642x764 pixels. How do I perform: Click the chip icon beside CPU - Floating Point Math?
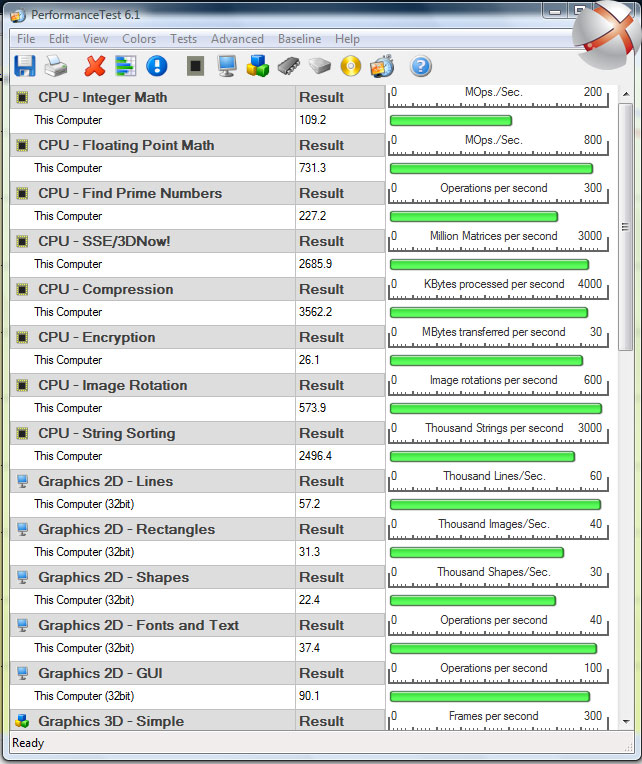(x=22, y=145)
